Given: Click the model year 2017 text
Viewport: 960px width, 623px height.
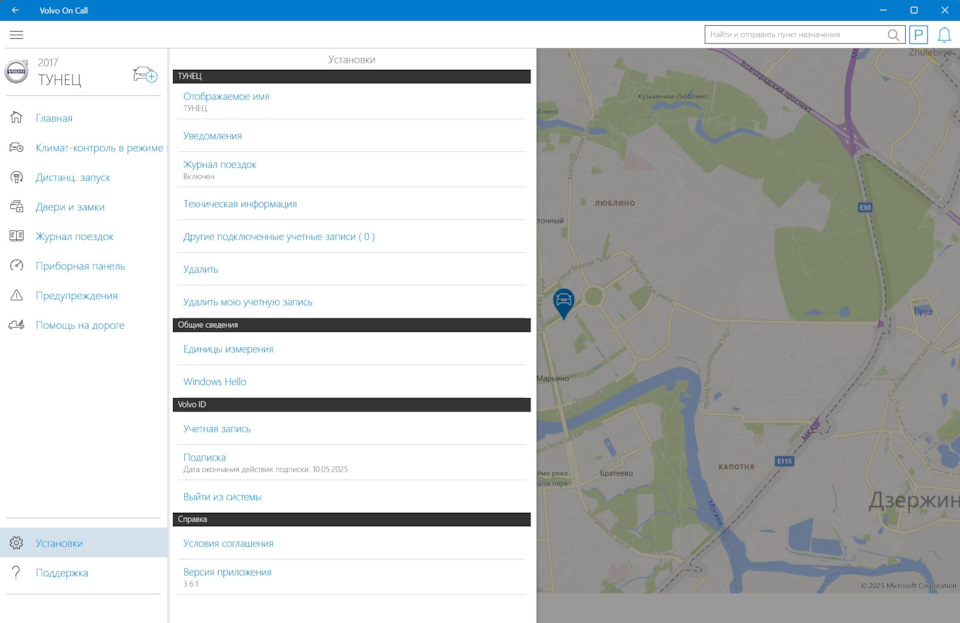Looking at the screenshot, I should pos(48,62).
